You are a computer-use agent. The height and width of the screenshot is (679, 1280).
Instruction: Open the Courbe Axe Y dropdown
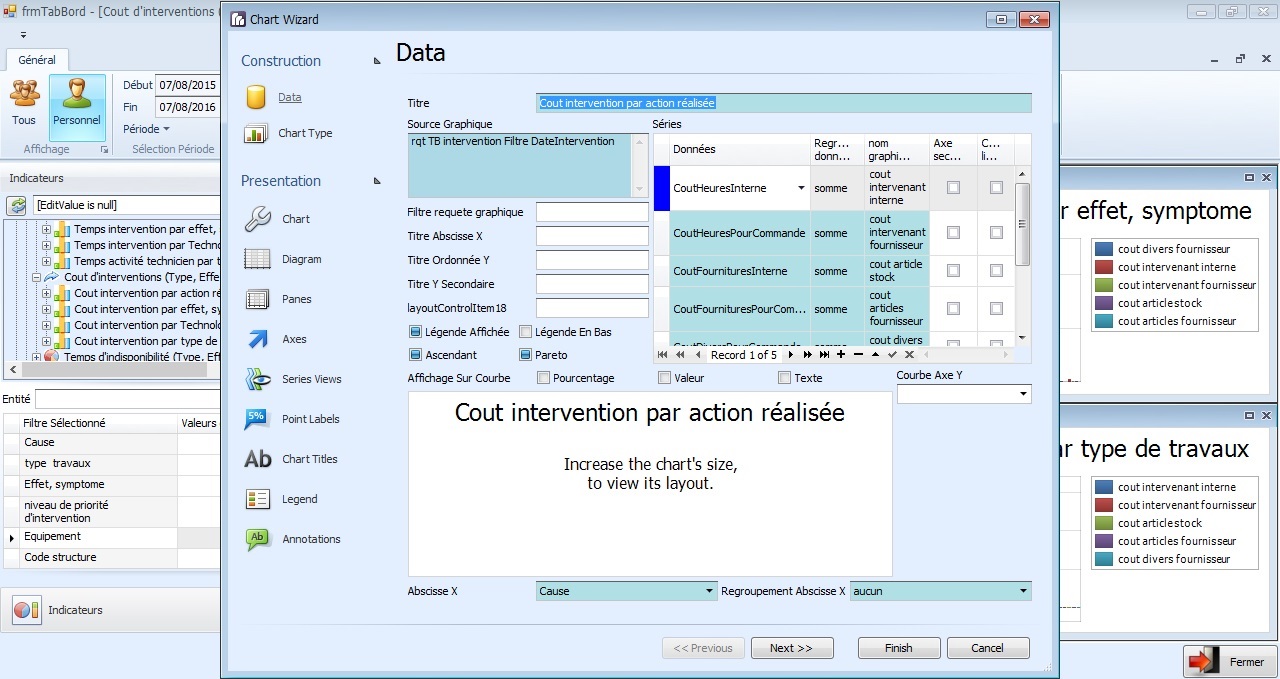1023,395
